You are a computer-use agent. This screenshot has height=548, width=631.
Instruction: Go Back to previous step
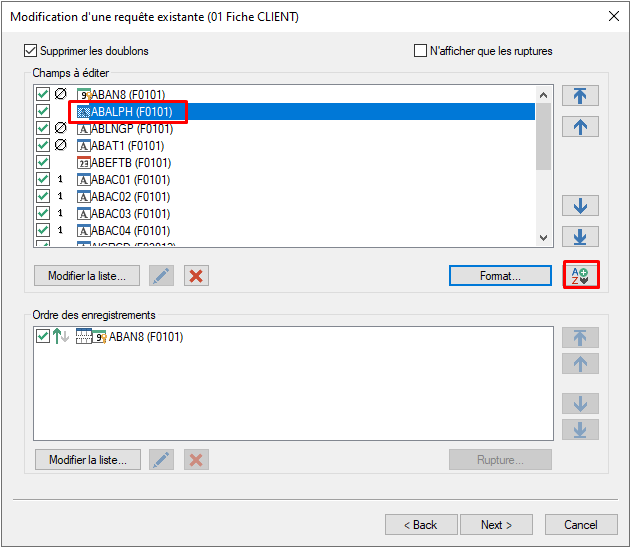[x=421, y=525]
